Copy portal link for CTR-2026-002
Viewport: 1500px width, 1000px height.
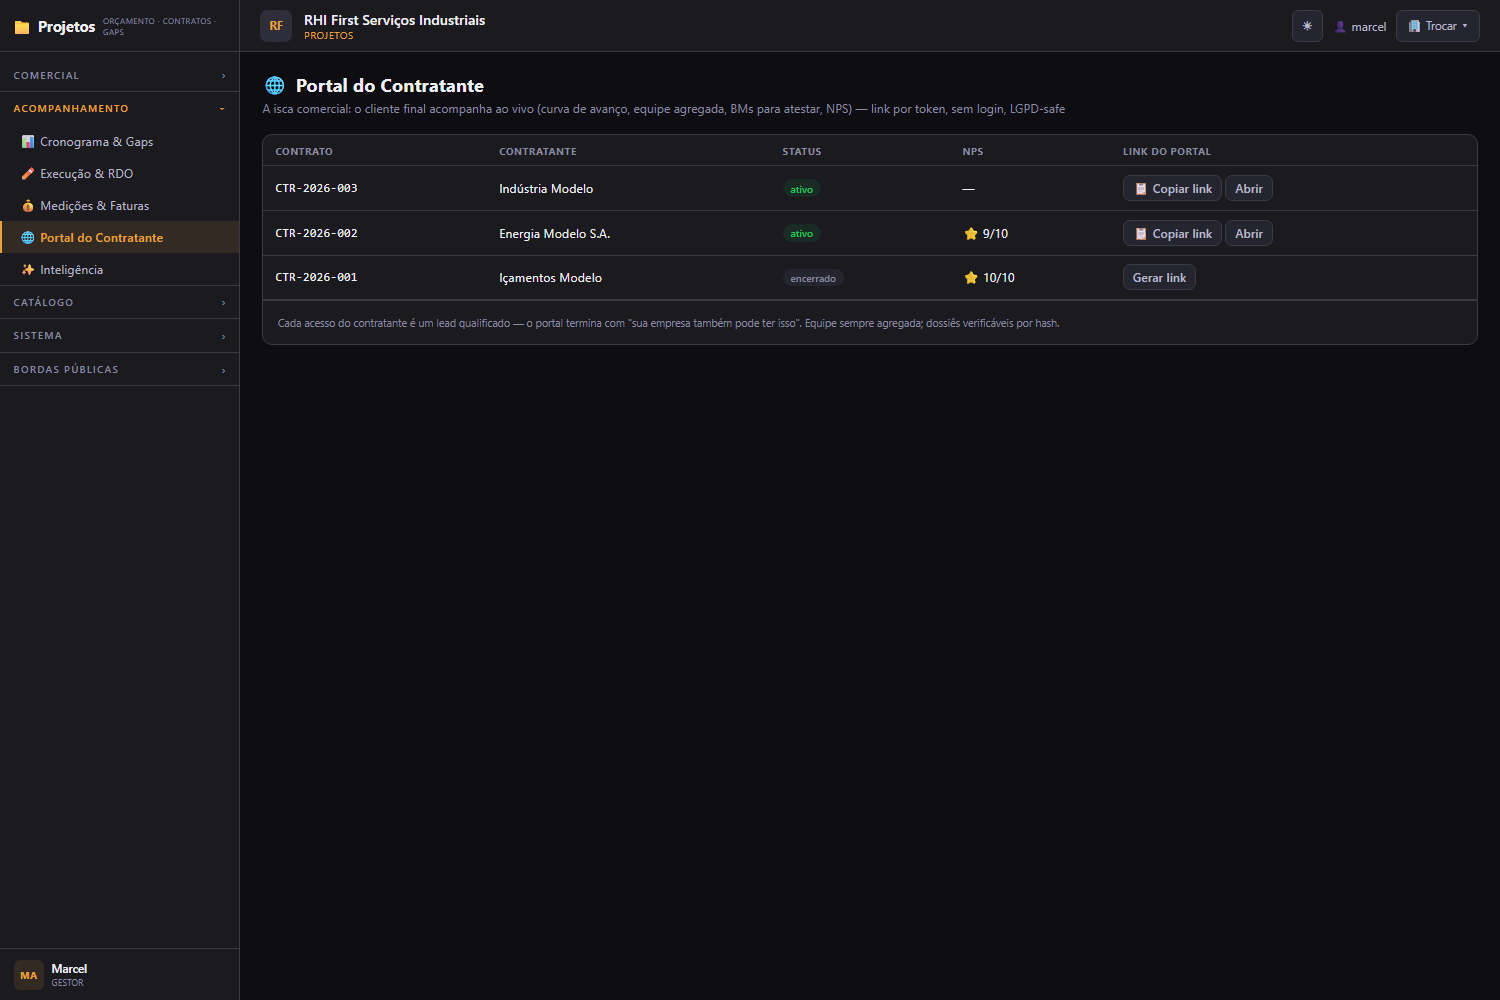coord(1172,234)
